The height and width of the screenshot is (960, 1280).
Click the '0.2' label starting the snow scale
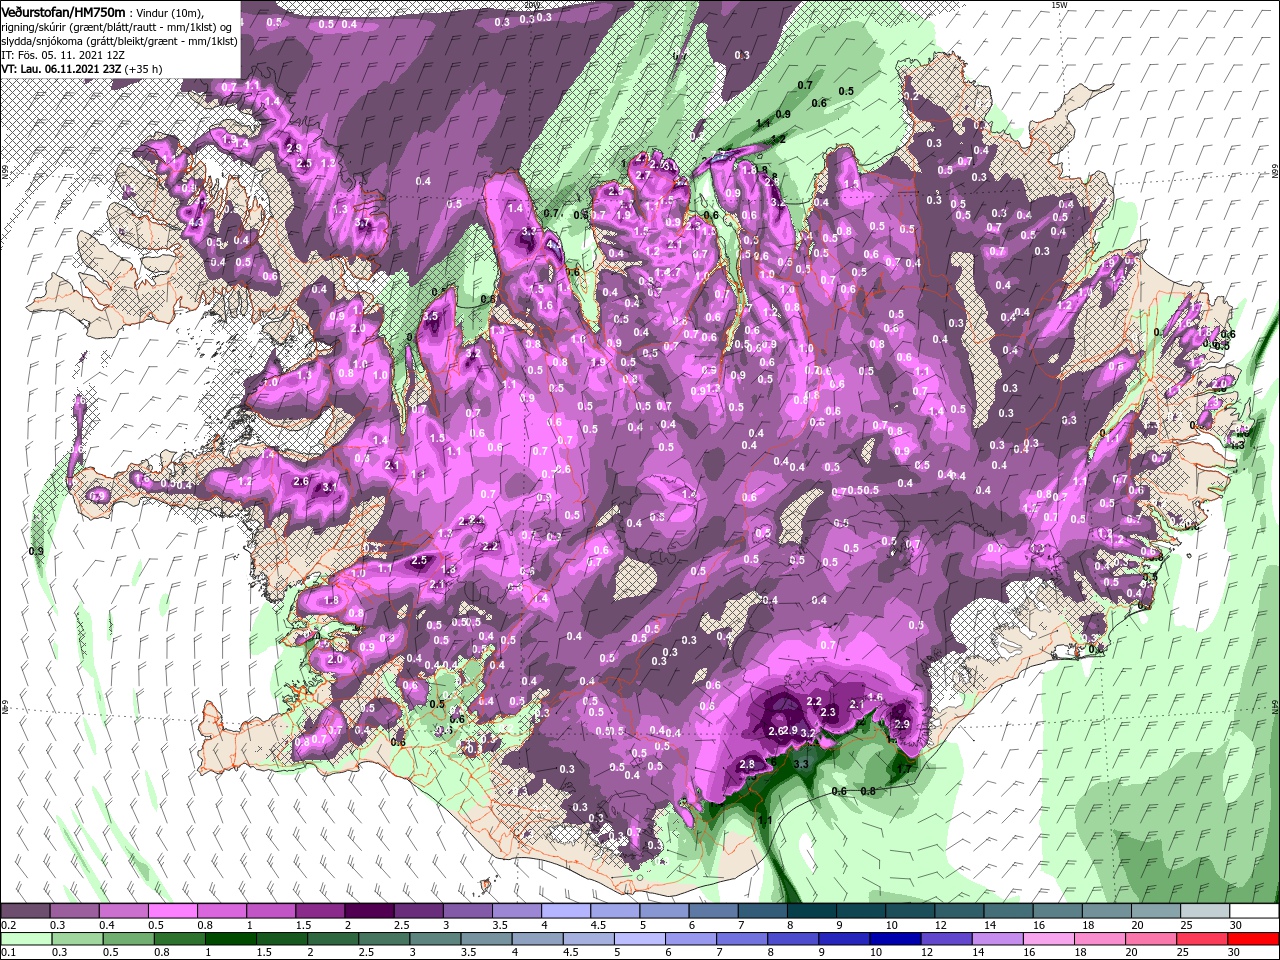[x=9, y=925]
